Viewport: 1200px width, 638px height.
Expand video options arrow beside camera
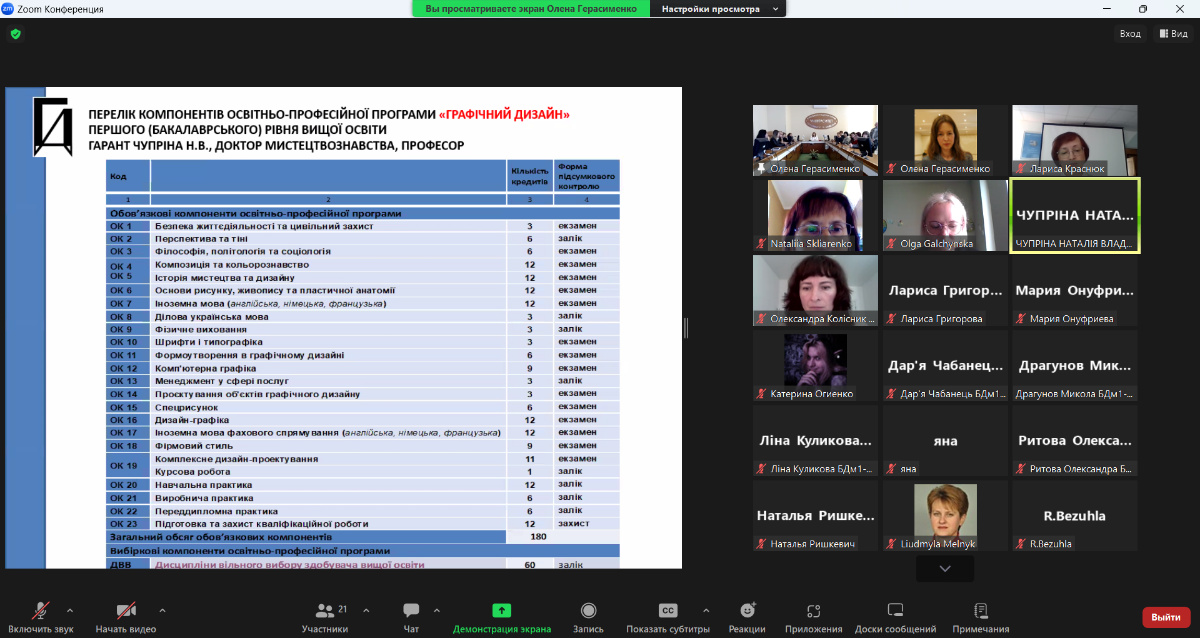(x=162, y=609)
